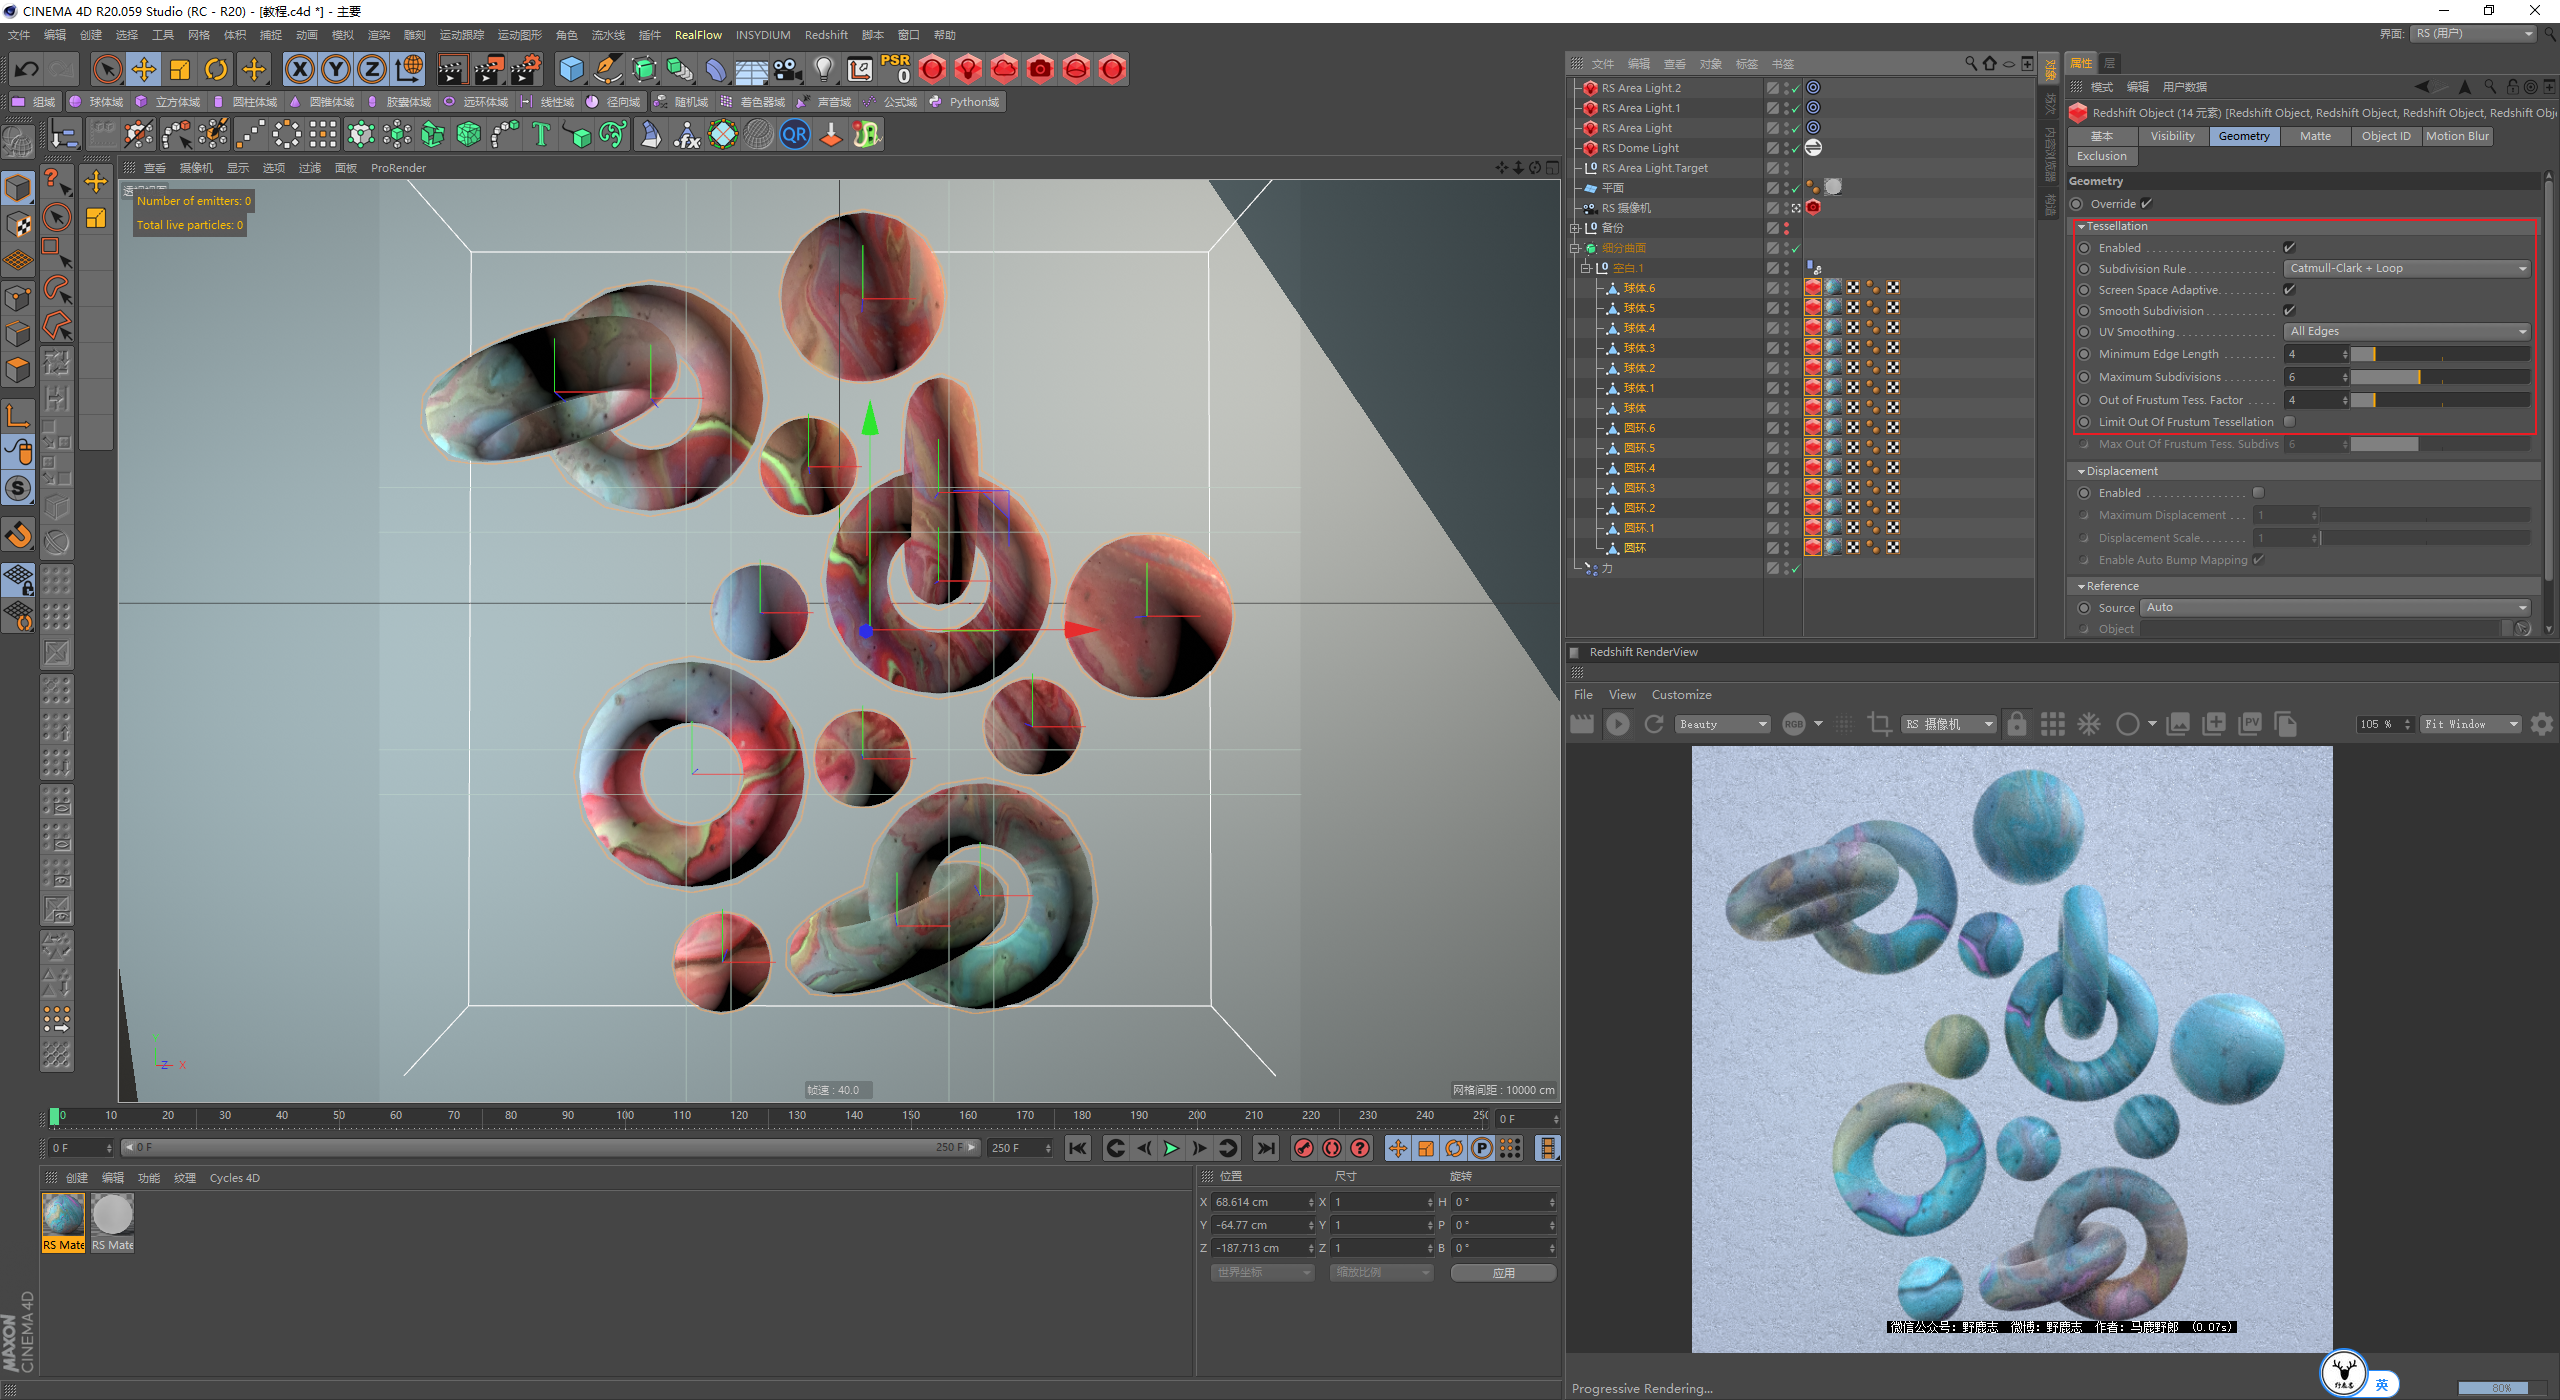Toggle Screen Space Adaptive checkbox
This screenshot has width=2560, height=1400.
(2289, 290)
